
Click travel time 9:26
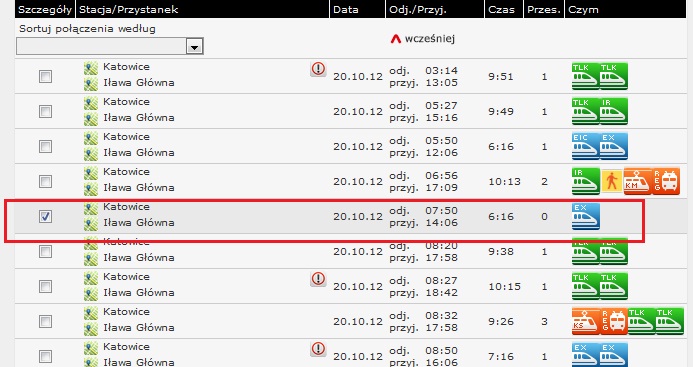(501, 321)
